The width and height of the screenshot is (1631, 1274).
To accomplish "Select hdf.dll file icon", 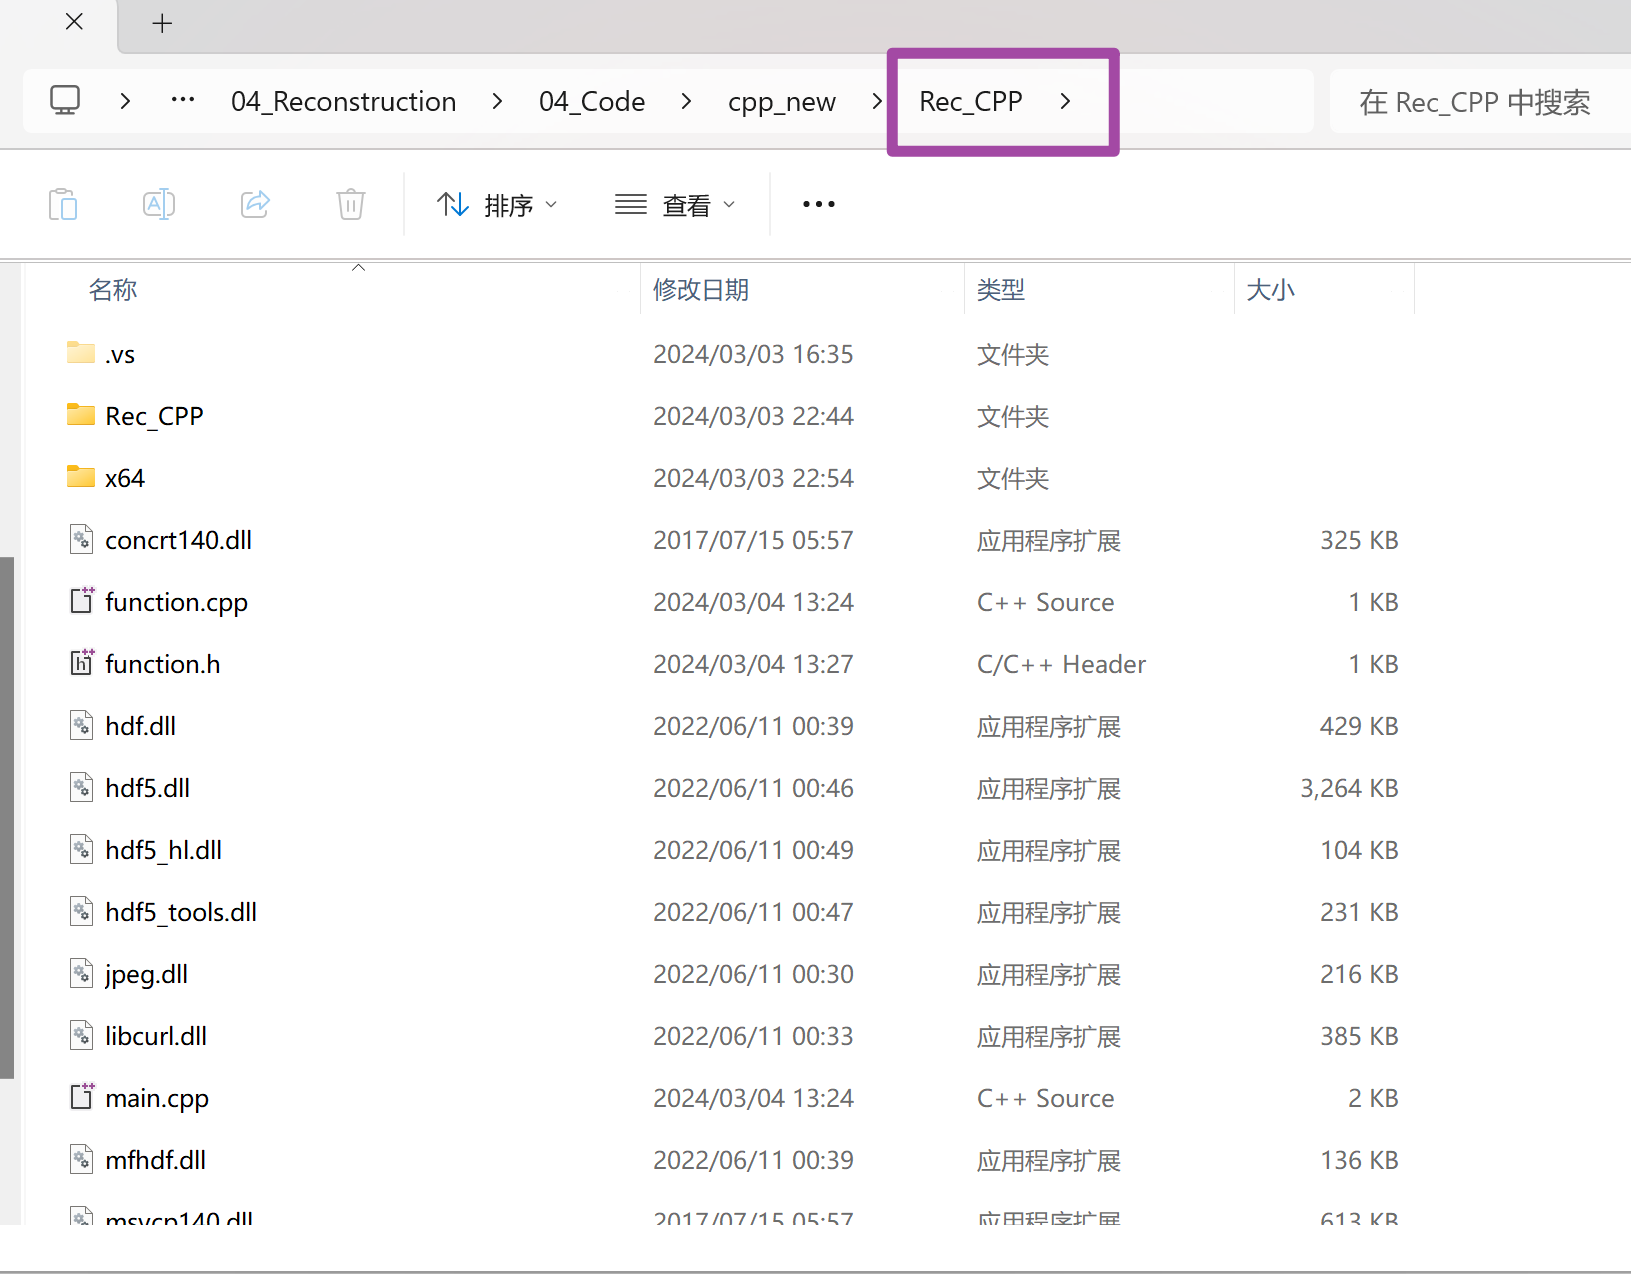I will click(x=82, y=725).
